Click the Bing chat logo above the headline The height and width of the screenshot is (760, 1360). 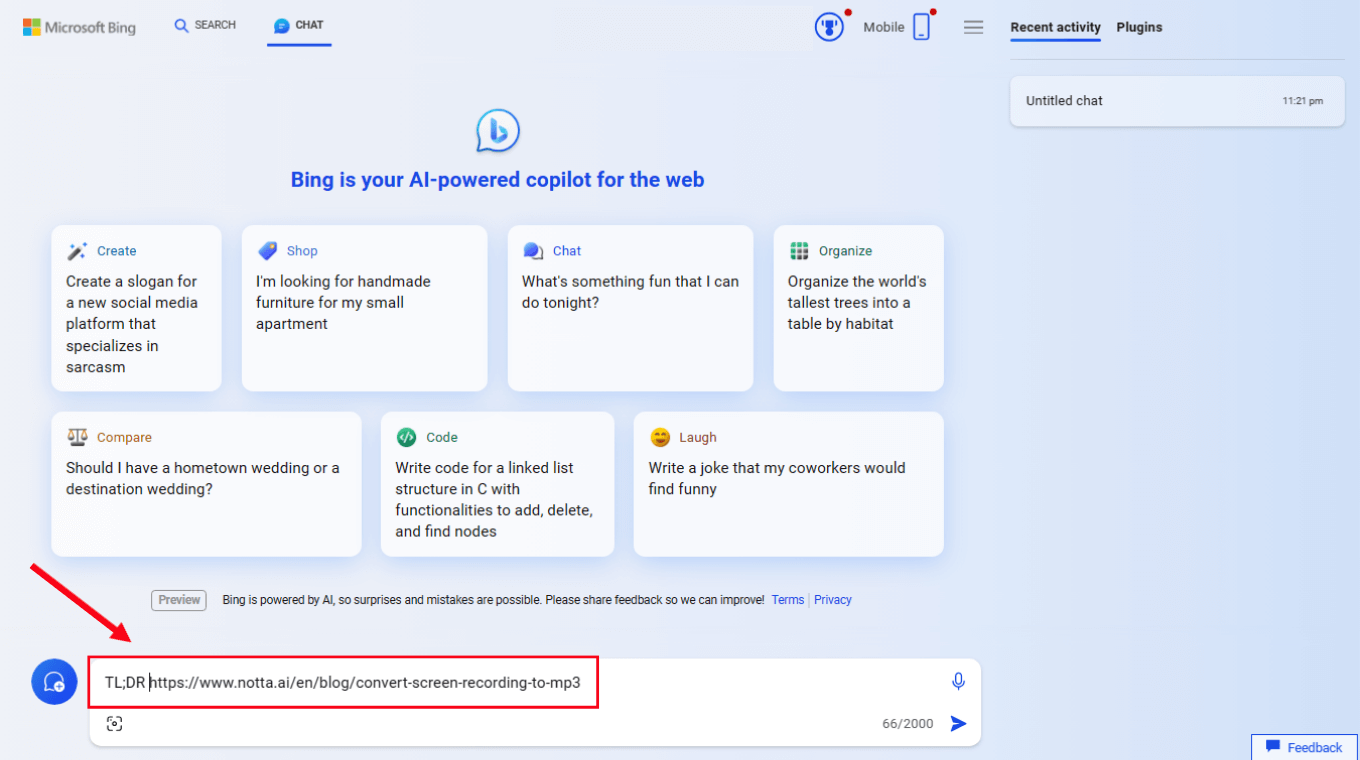[497, 131]
